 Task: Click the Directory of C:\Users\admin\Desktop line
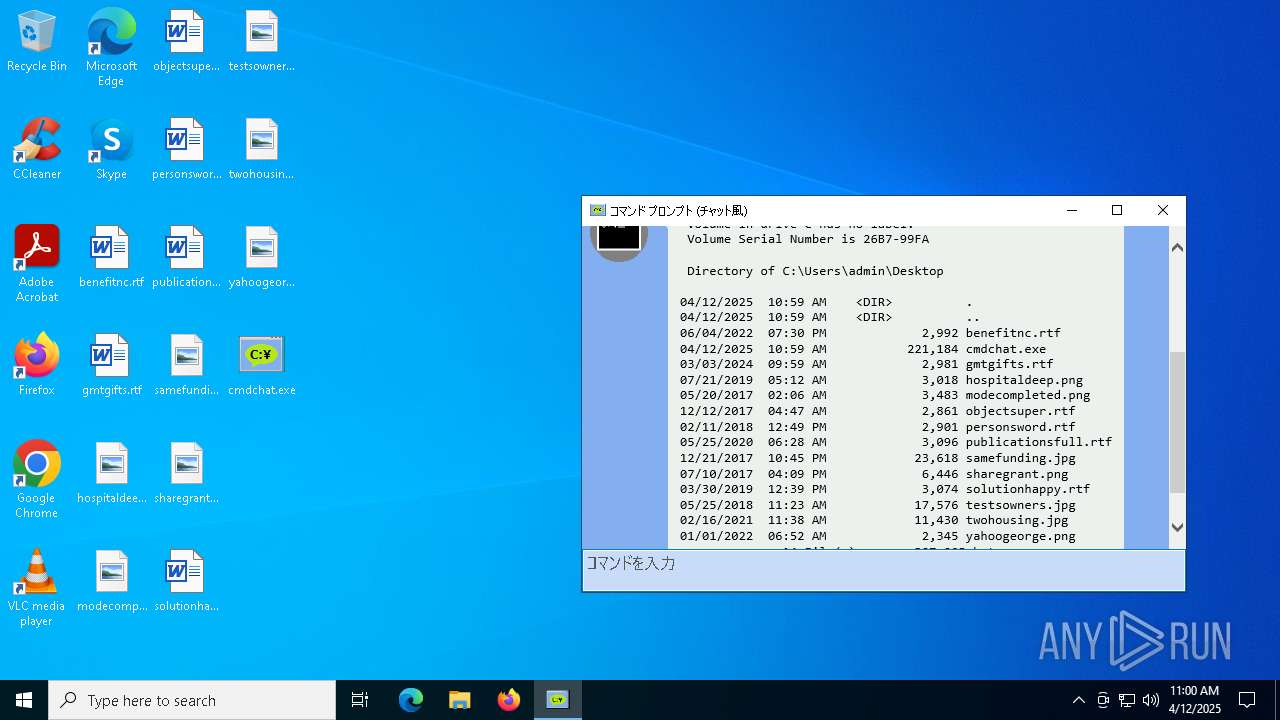pyautogui.click(x=815, y=271)
